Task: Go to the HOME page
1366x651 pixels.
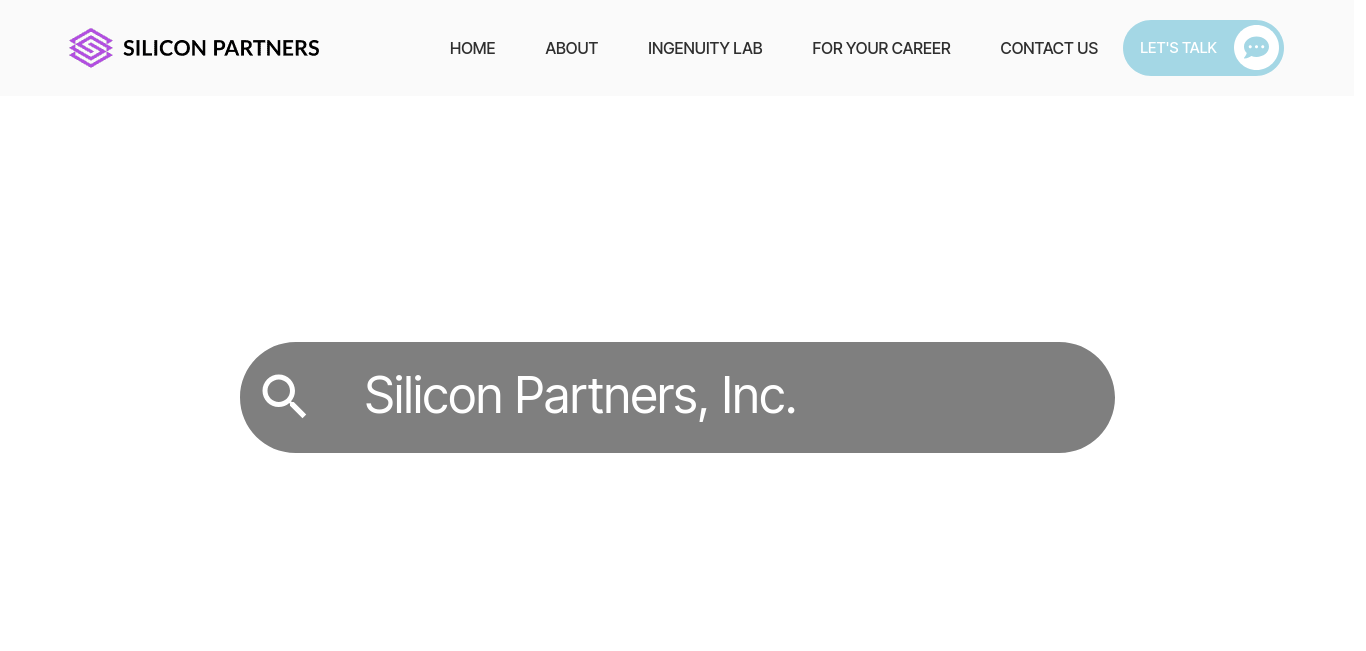Action: click(472, 48)
